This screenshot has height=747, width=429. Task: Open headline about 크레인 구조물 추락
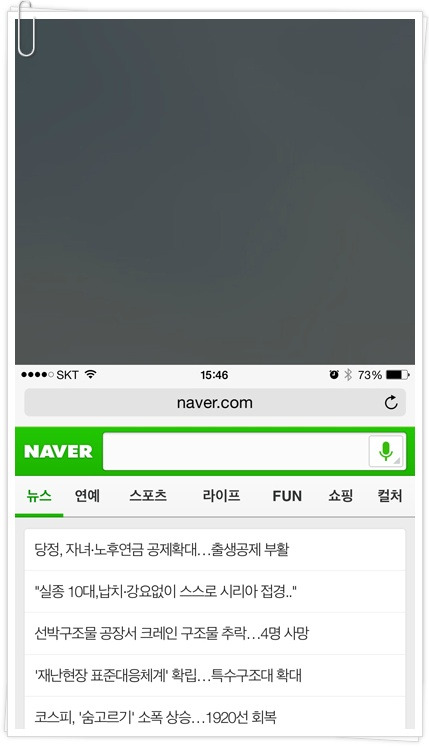(215, 634)
